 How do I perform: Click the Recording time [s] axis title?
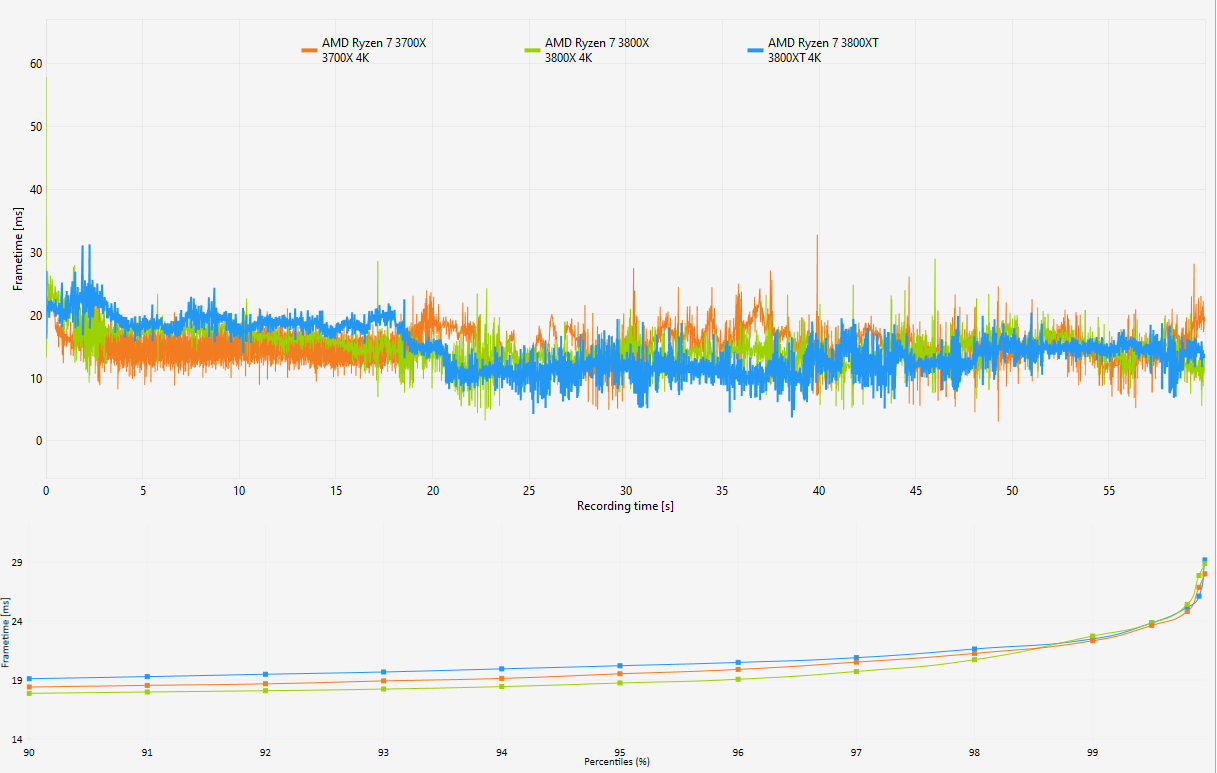coord(625,506)
